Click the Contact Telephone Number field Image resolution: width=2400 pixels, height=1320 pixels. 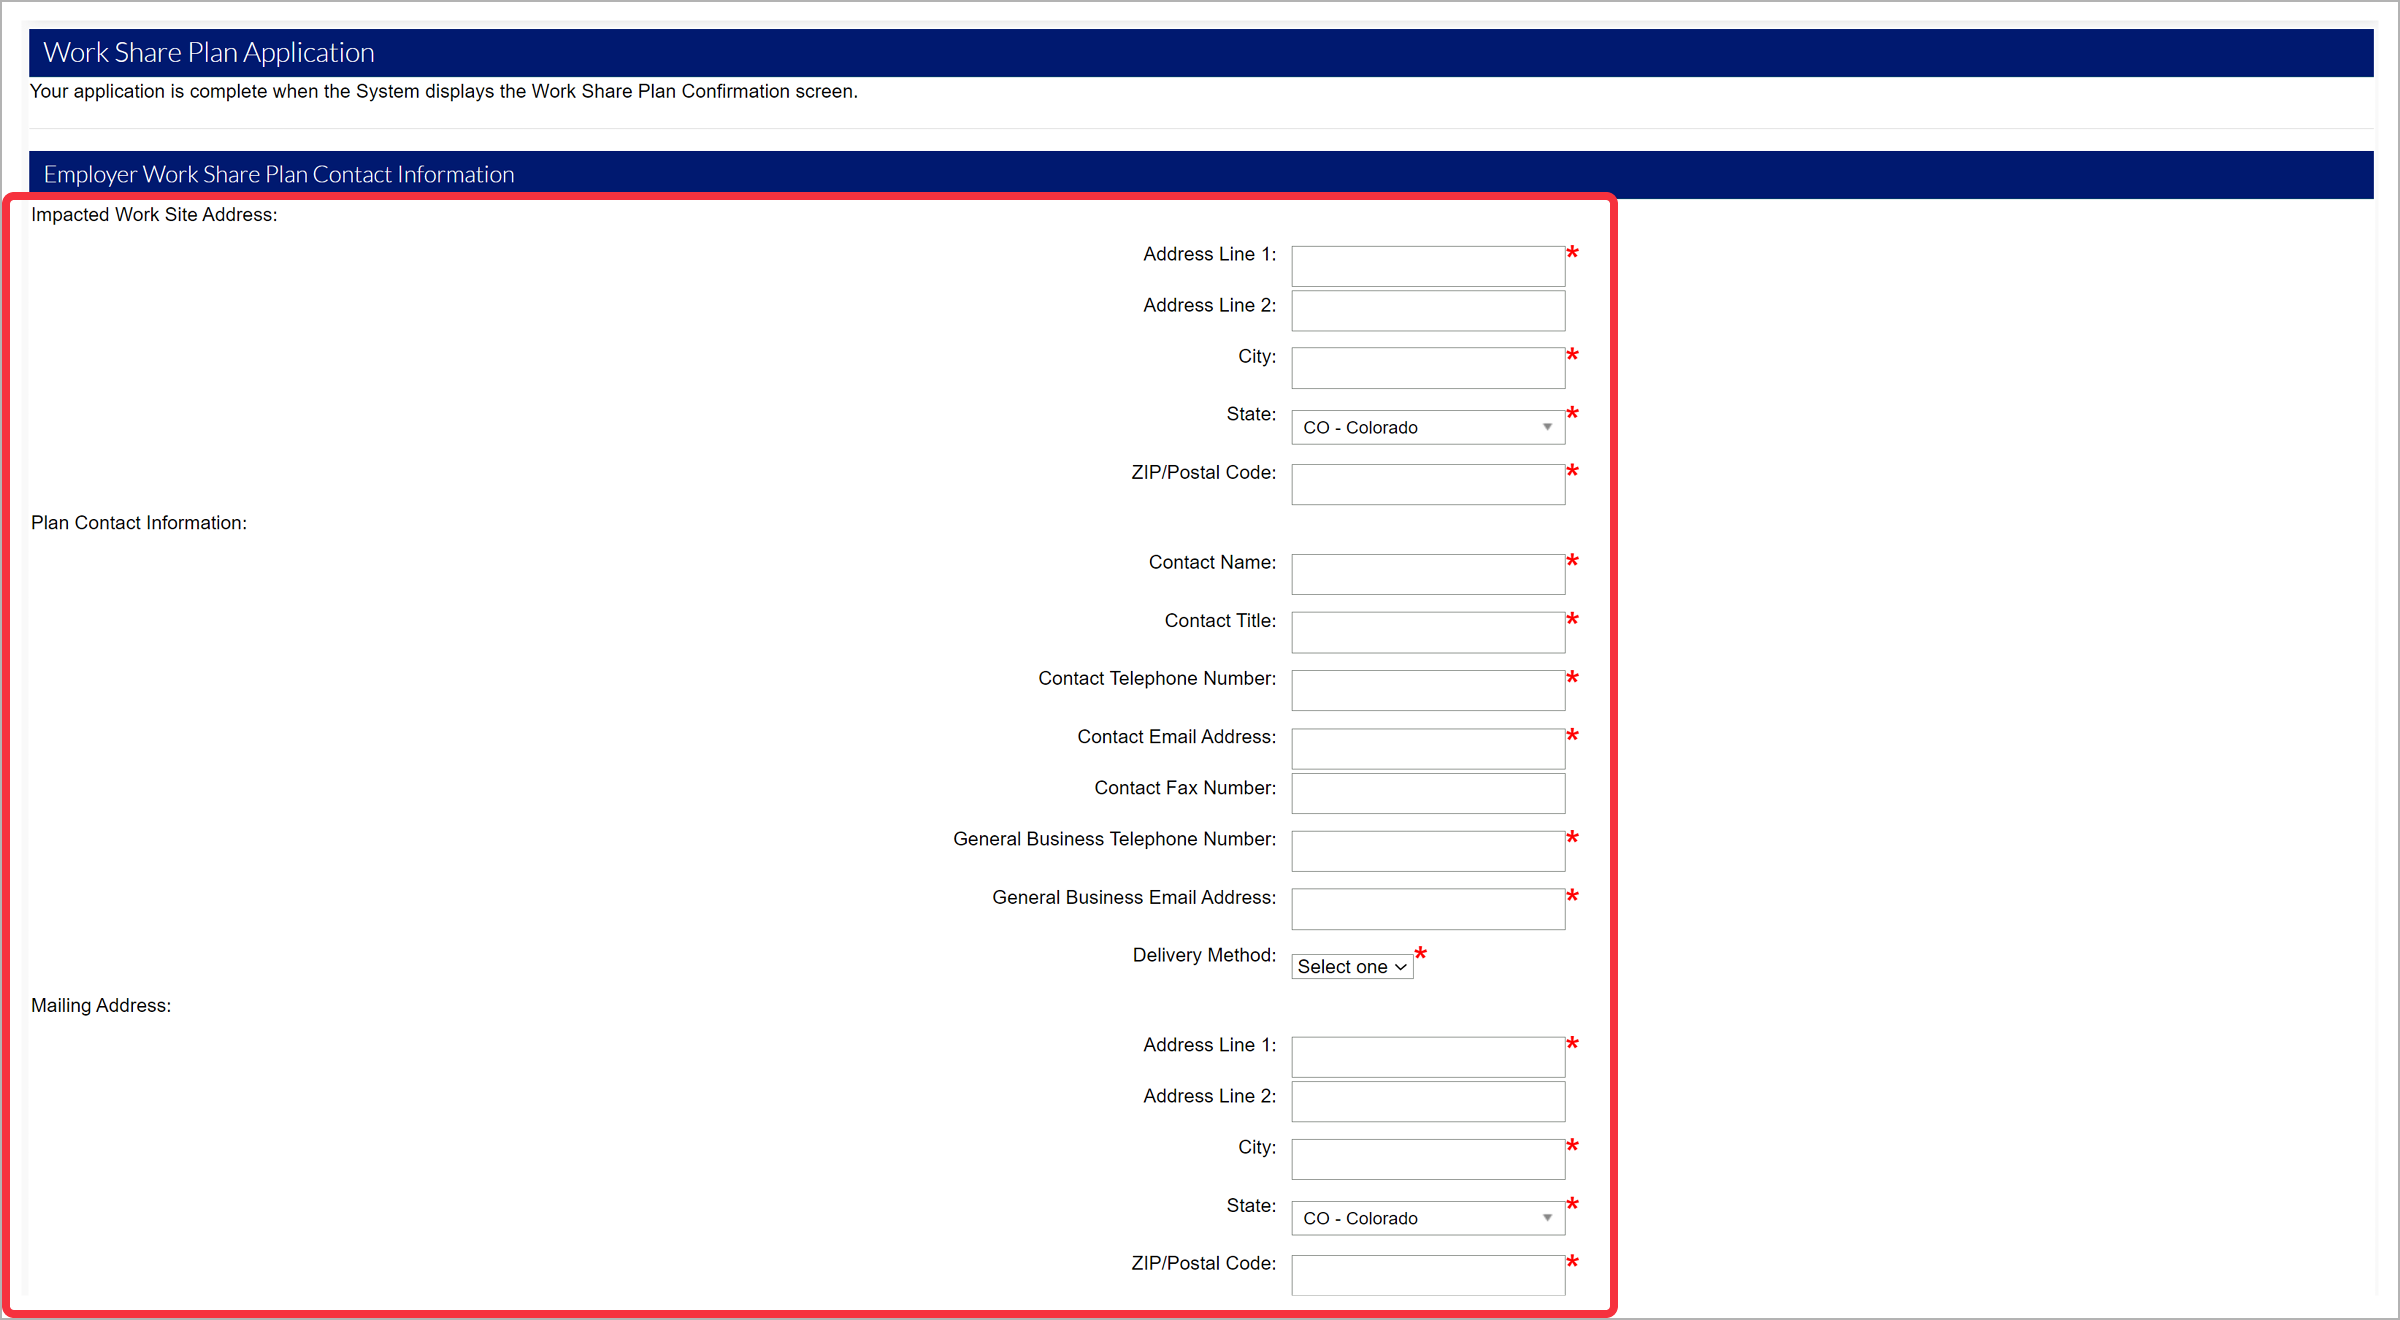point(1427,690)
